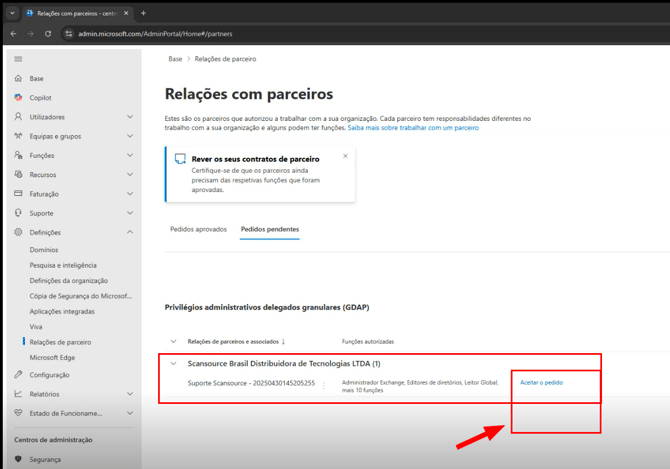
Task: Click the Suporte headset icon
Action: [18, 213]
